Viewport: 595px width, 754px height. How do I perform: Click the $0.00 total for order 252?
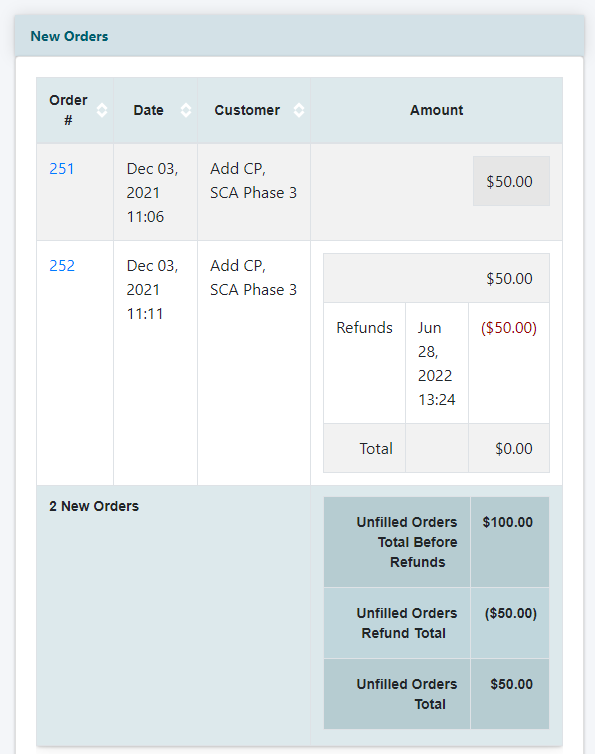[x=513, y=449]
